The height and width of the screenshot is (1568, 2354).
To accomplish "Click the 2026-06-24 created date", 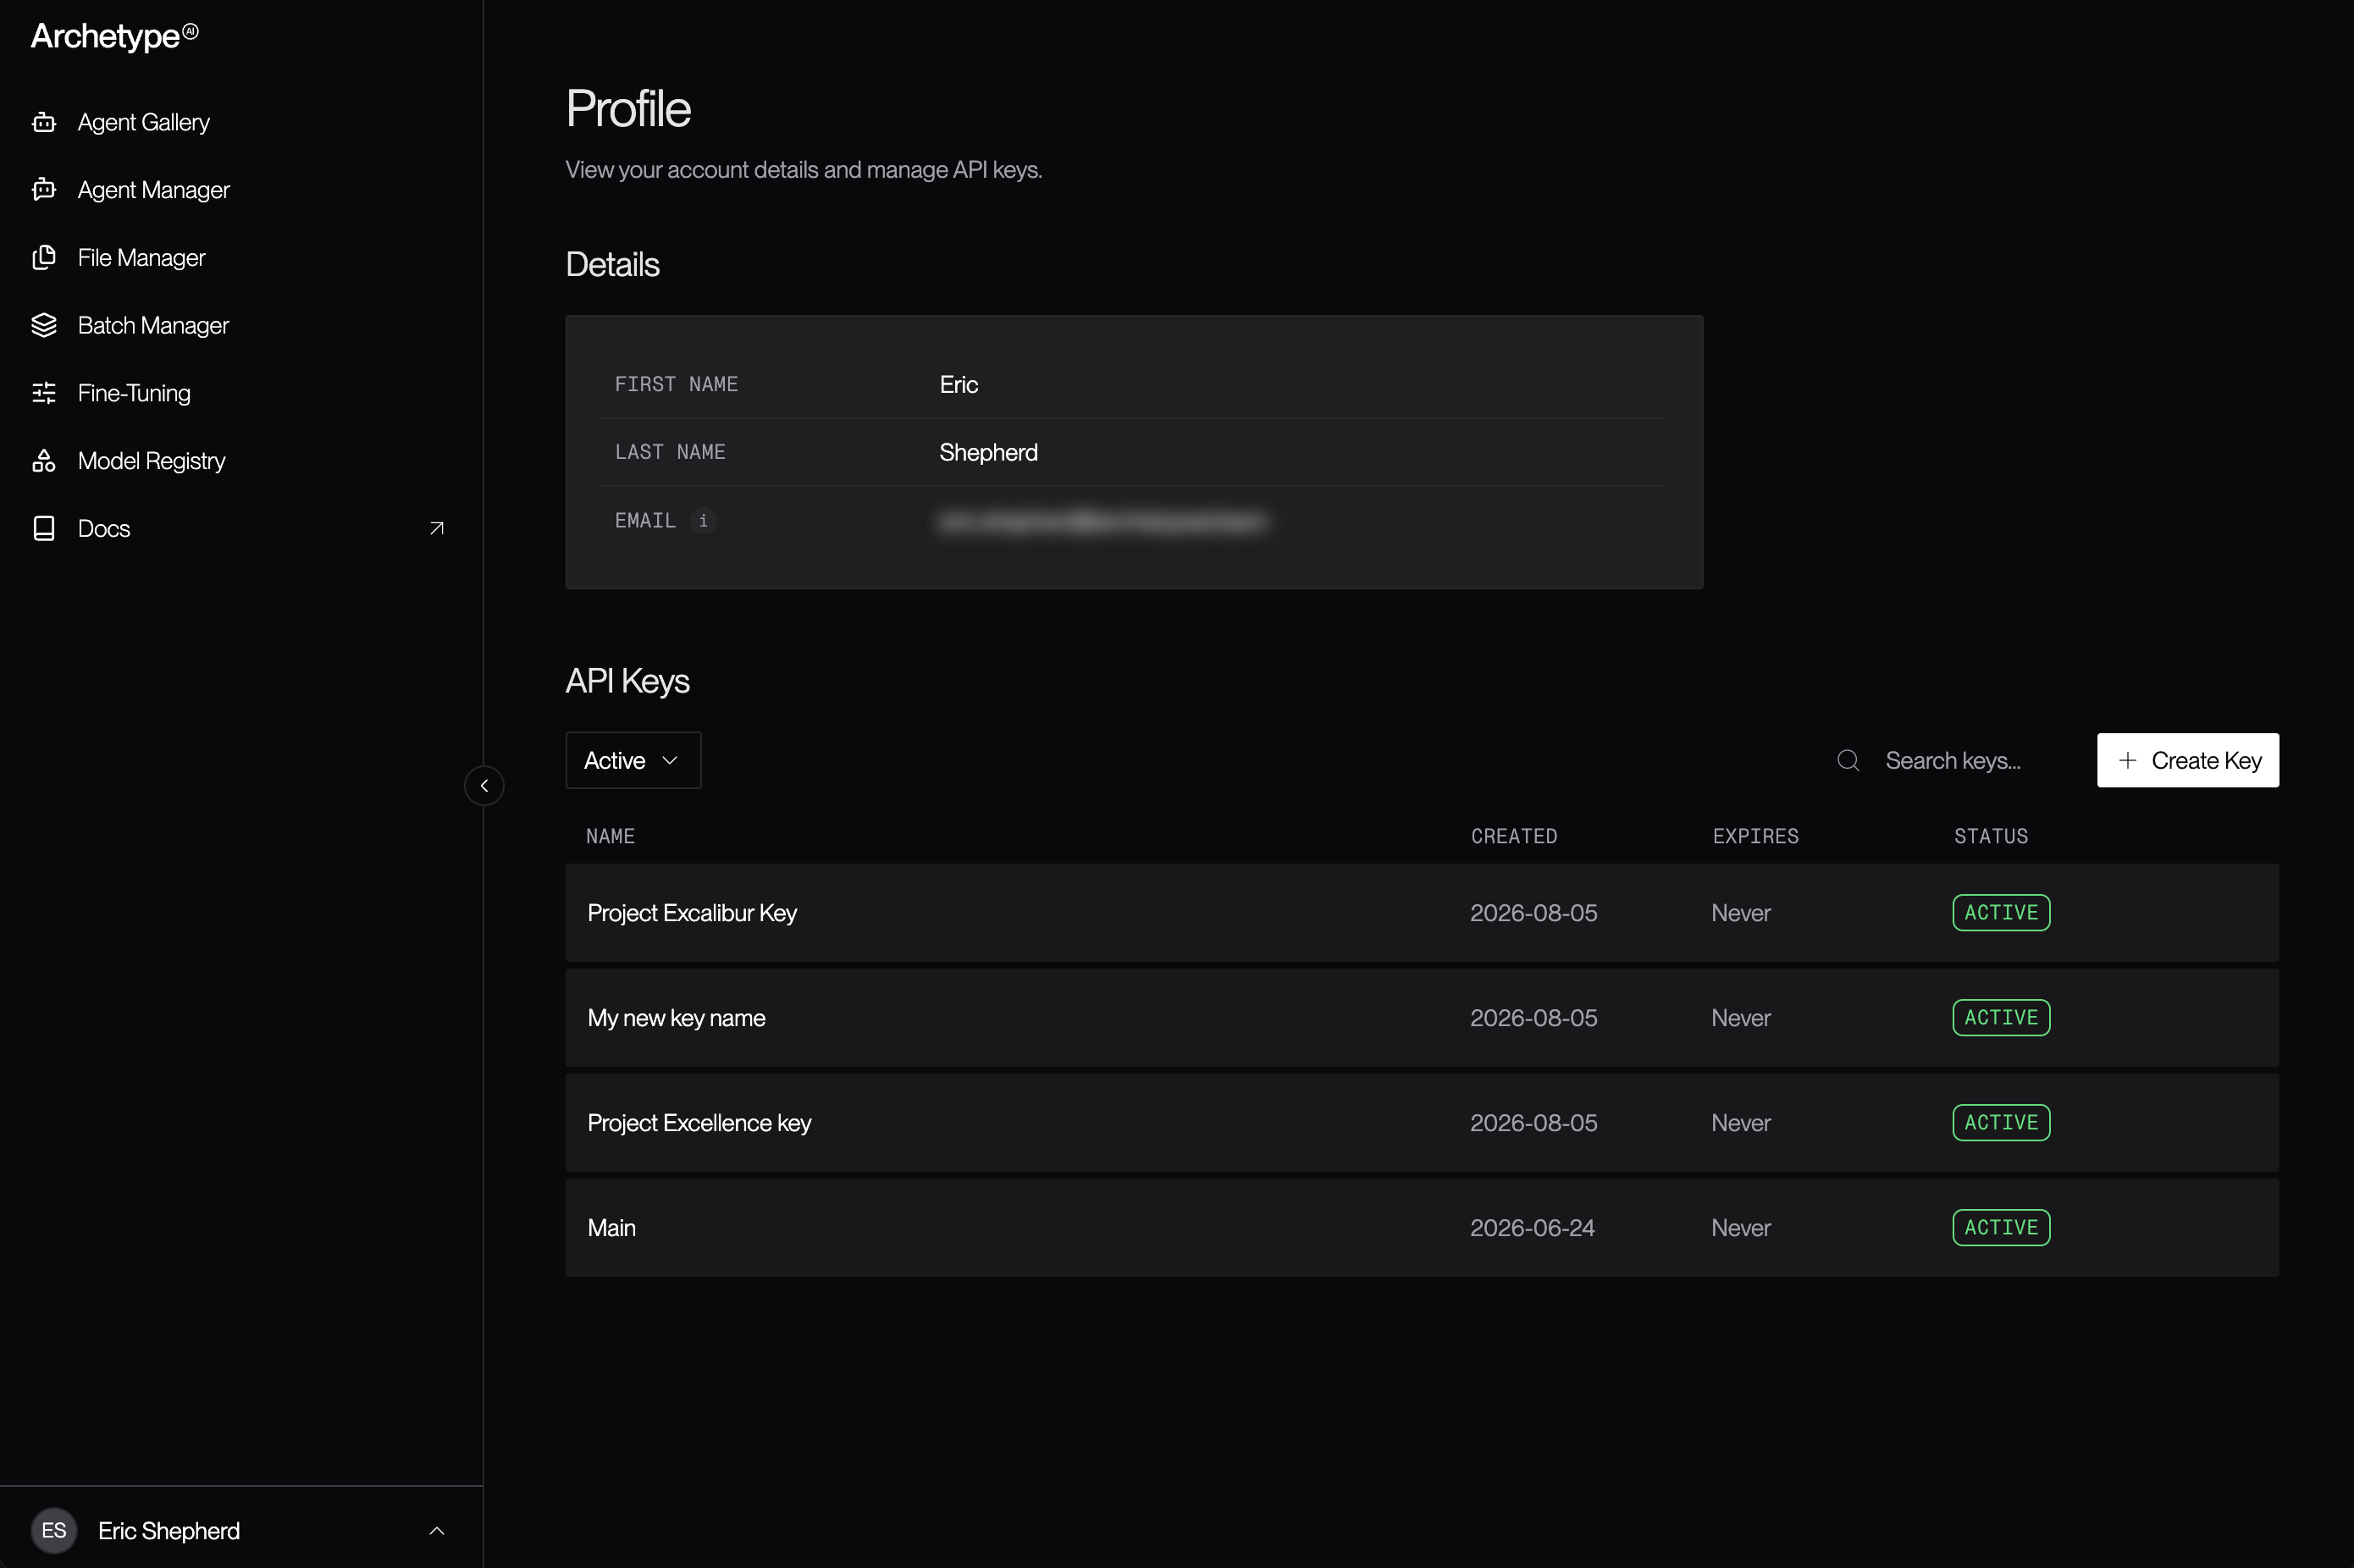I will 1532,1228.
